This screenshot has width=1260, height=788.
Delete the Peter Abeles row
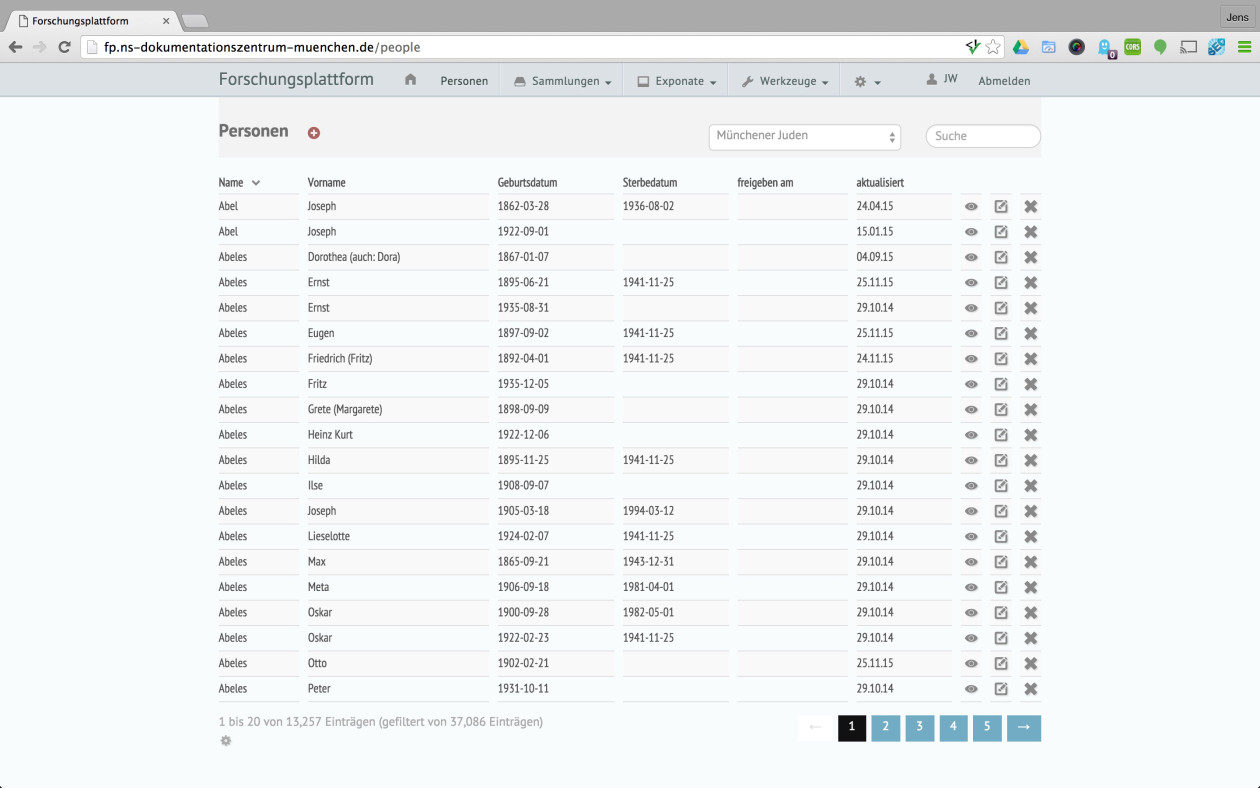pyautogui.click(x=1031, y=689)
